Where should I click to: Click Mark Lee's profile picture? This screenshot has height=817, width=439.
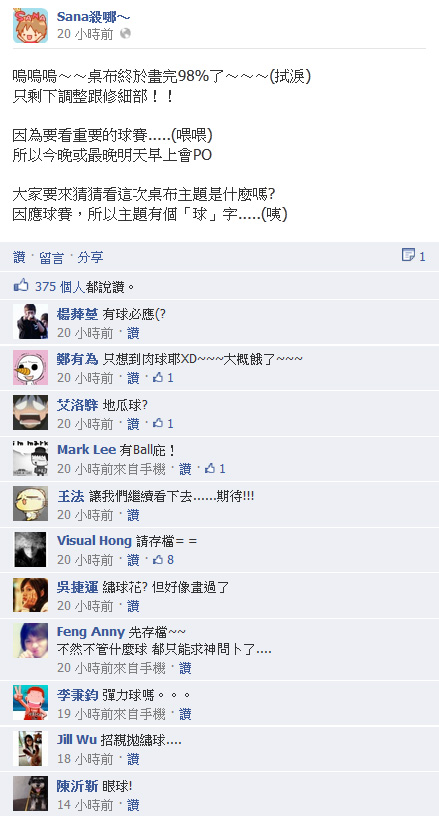[x=30, y=459]
